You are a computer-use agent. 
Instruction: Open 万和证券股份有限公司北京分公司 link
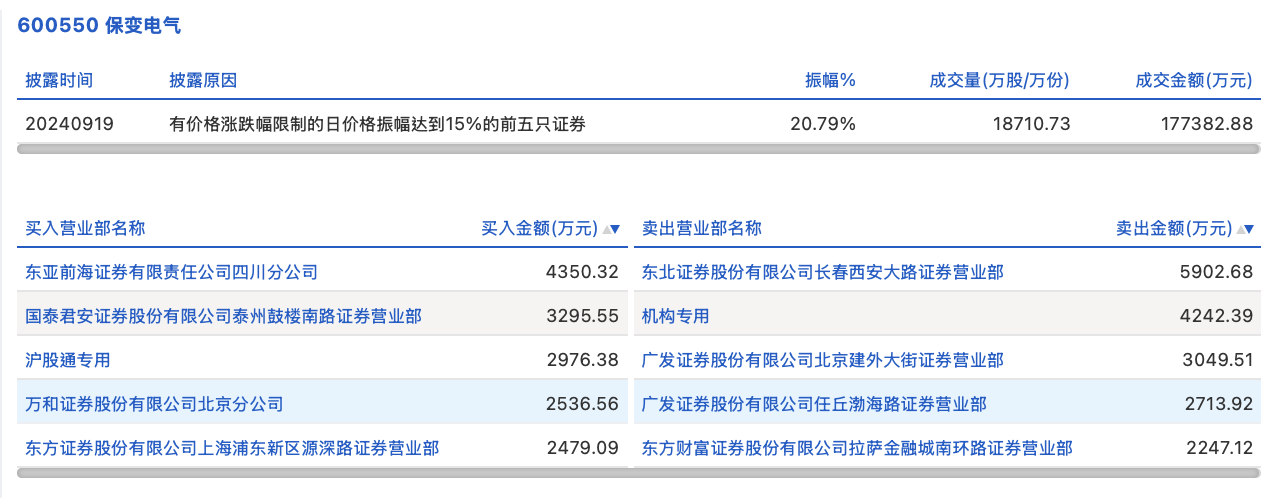154,404
